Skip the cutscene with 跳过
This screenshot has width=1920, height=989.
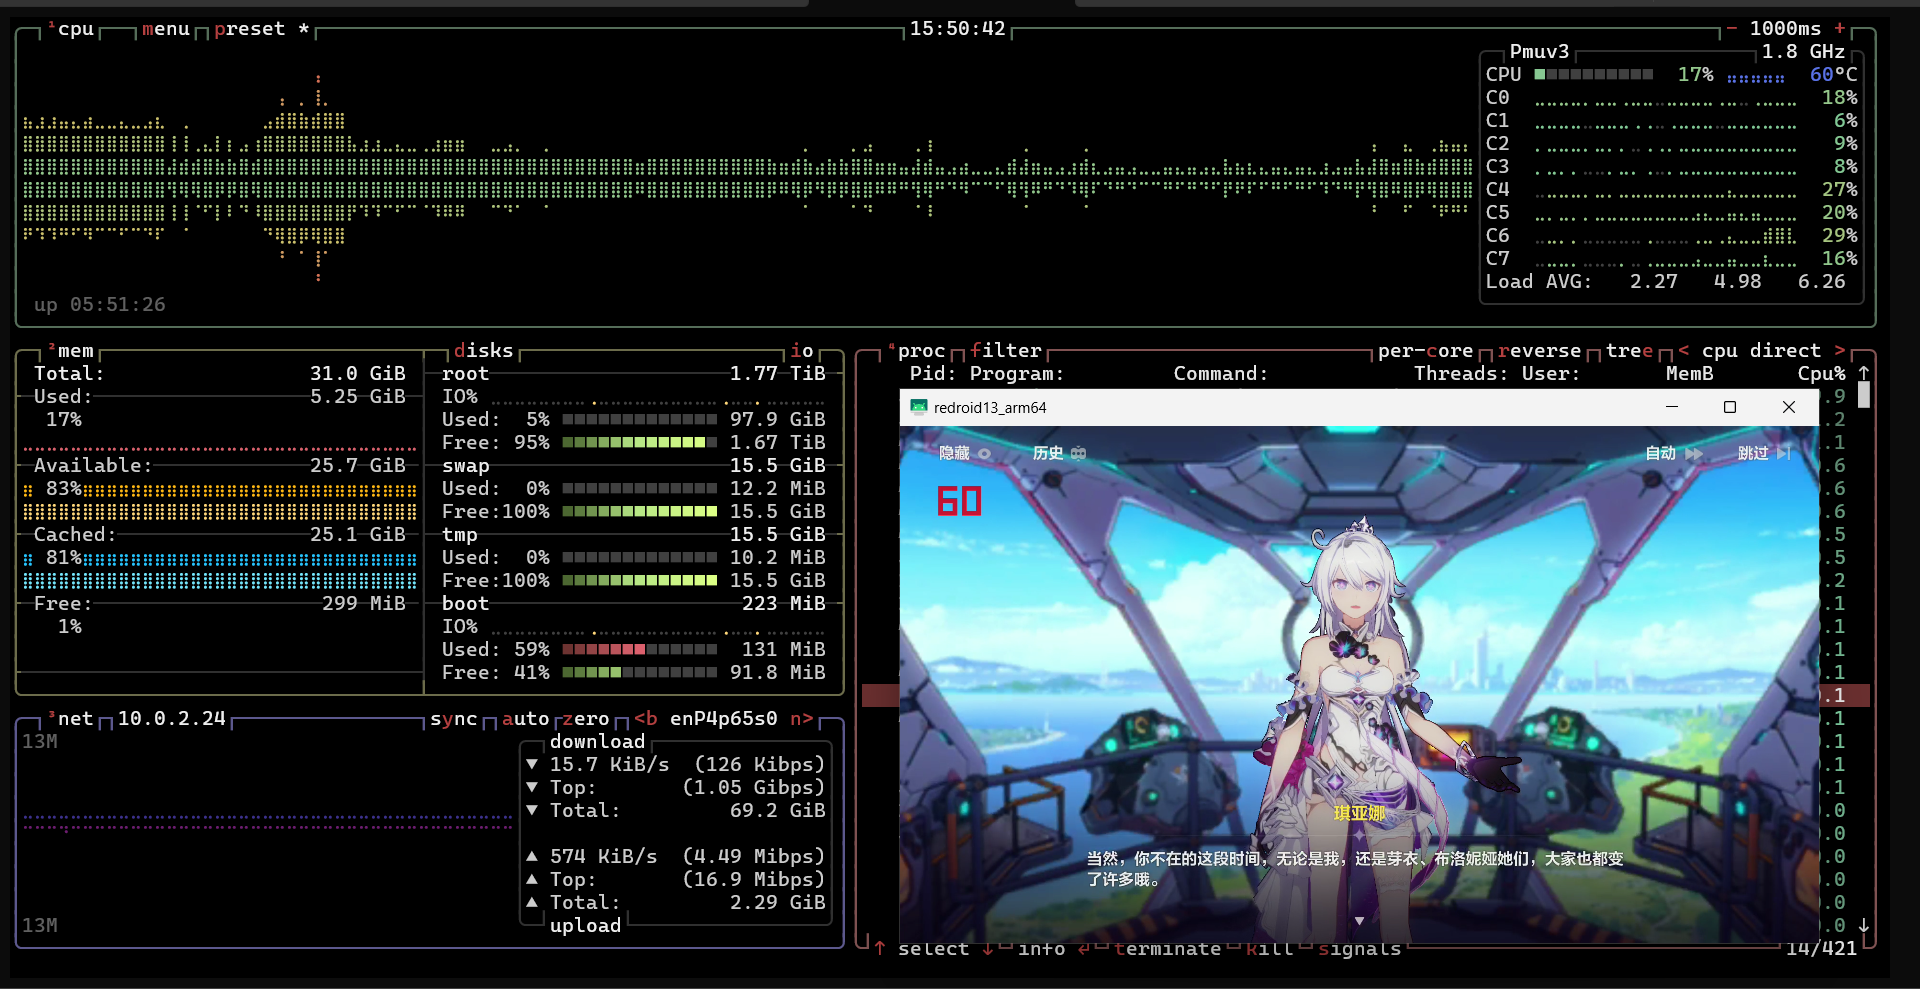[1764, 453]
